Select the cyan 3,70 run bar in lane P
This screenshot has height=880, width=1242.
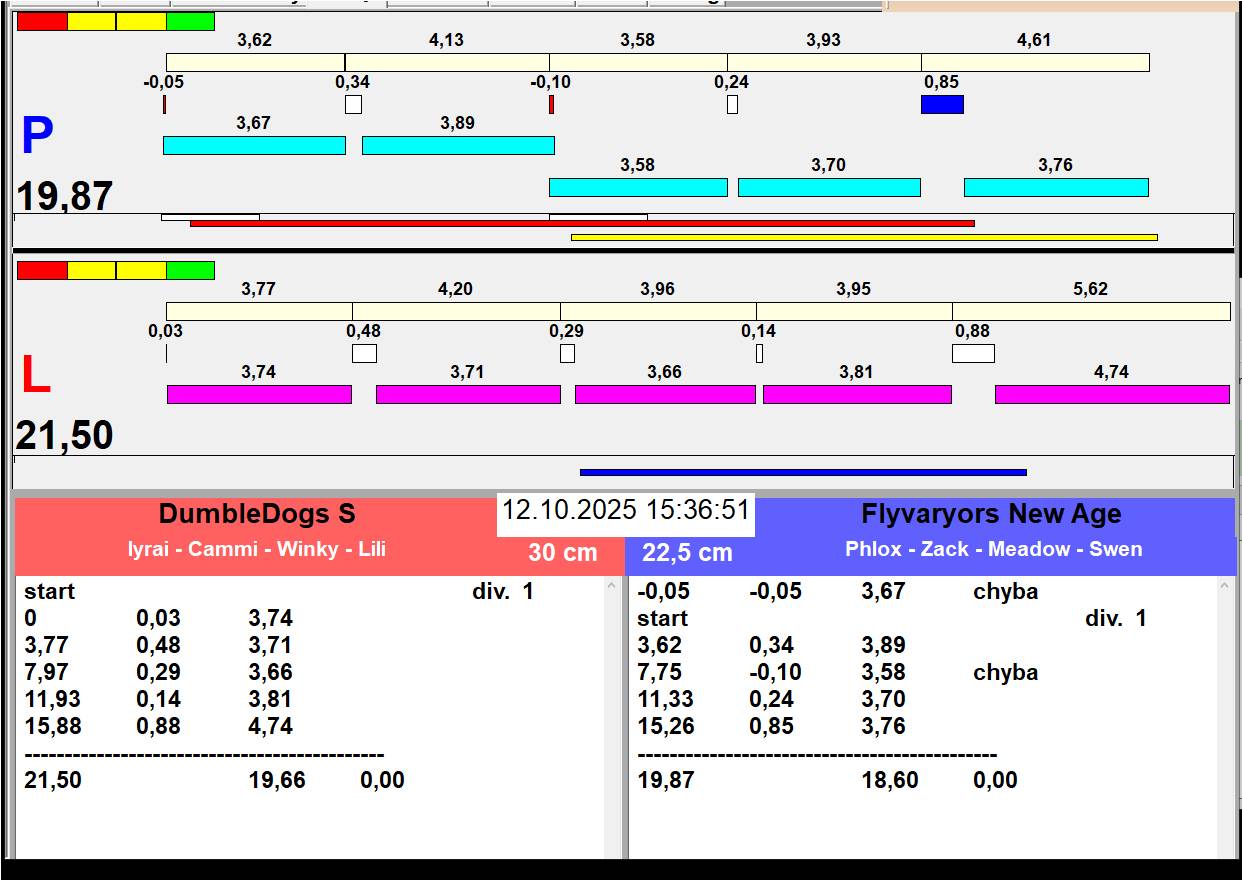(x=829, y=187)
